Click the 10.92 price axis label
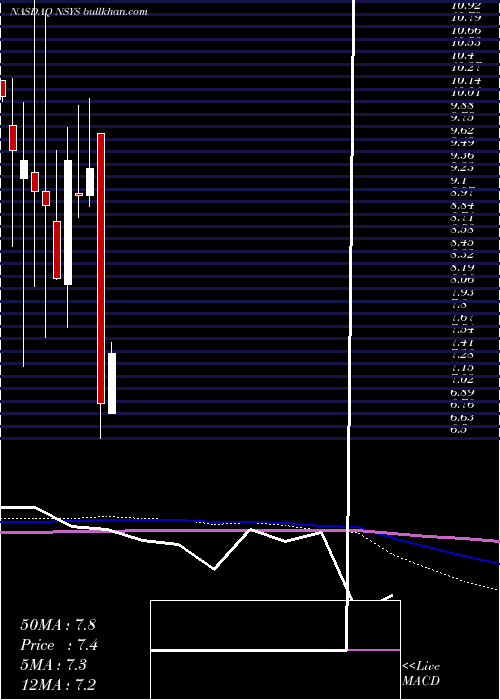 click(x=466, y=6)
